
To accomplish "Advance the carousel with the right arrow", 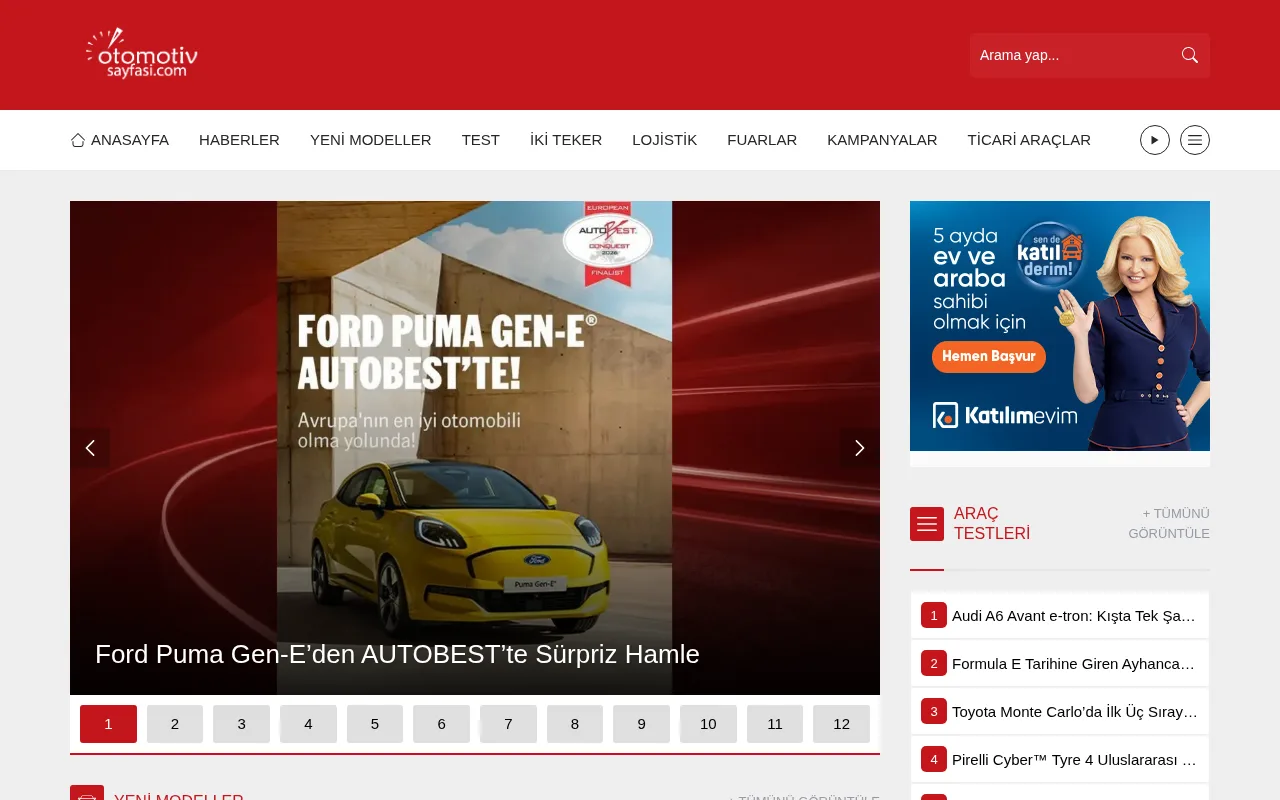I will pos(859,448).
